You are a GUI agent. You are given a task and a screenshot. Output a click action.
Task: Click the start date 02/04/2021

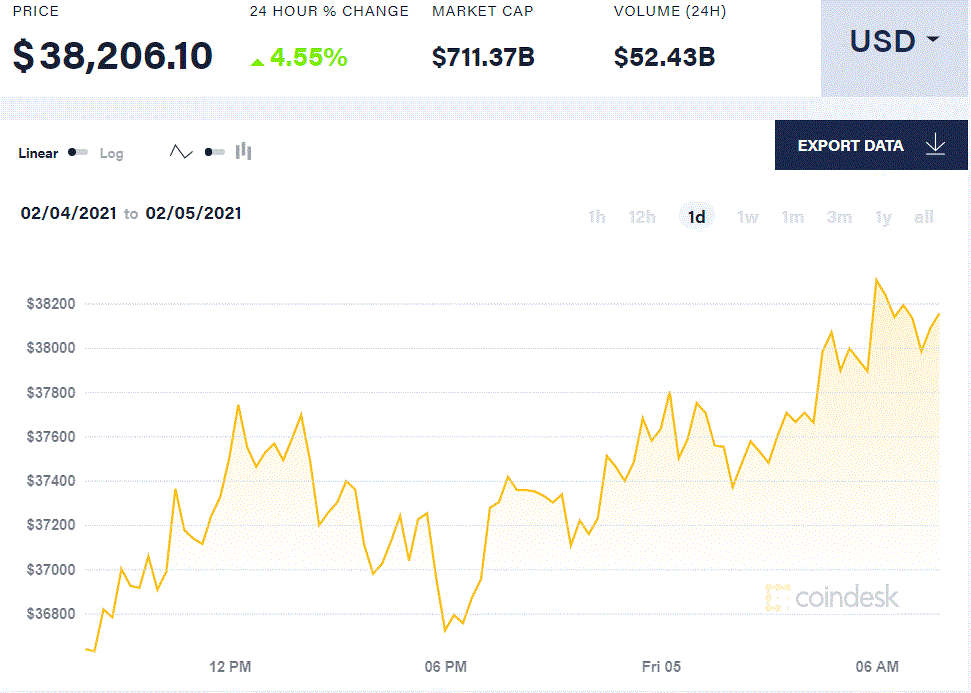pyautogui.click(x=67, y=213)
